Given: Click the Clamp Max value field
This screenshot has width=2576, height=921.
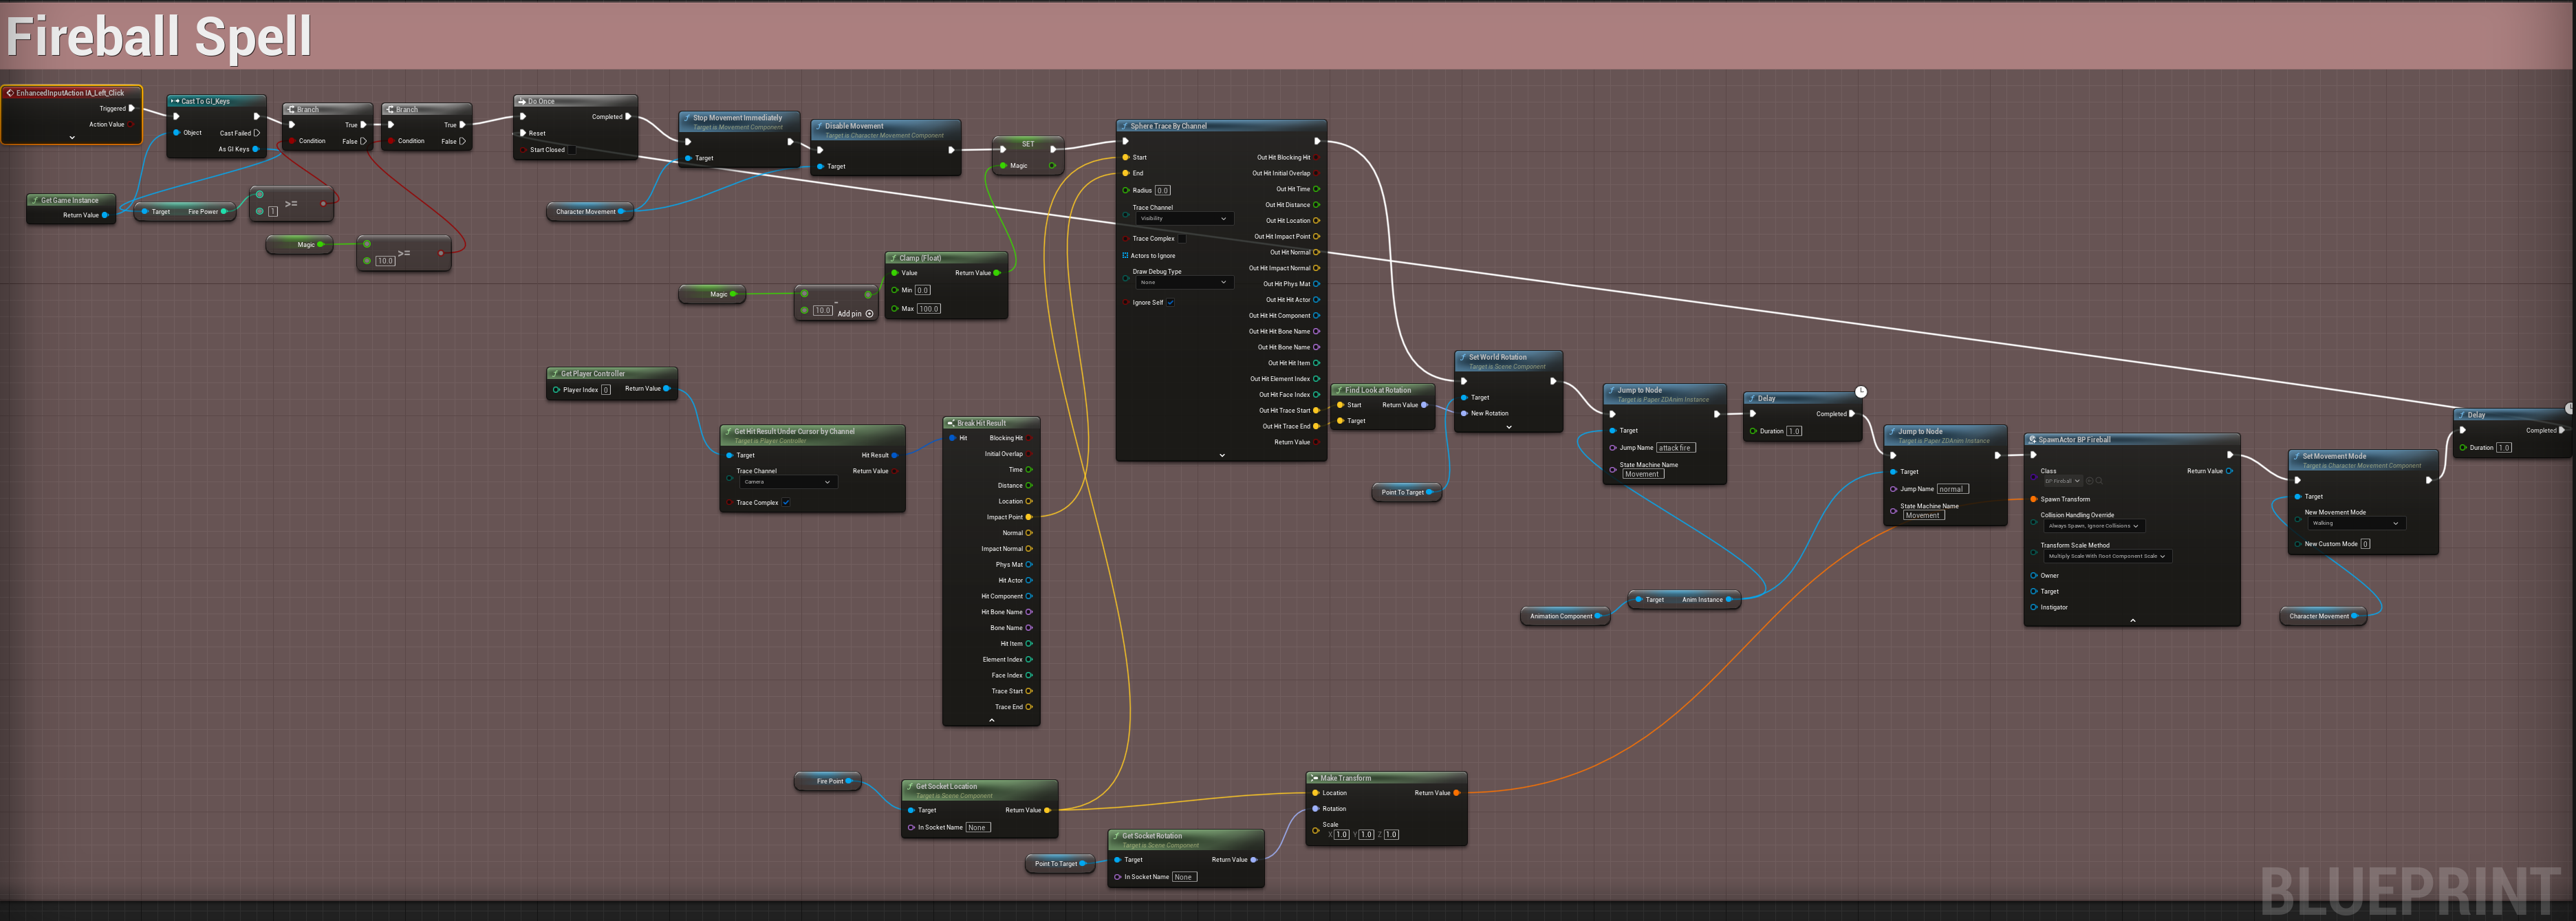Looking at the screenshot, I should [928, 309].
